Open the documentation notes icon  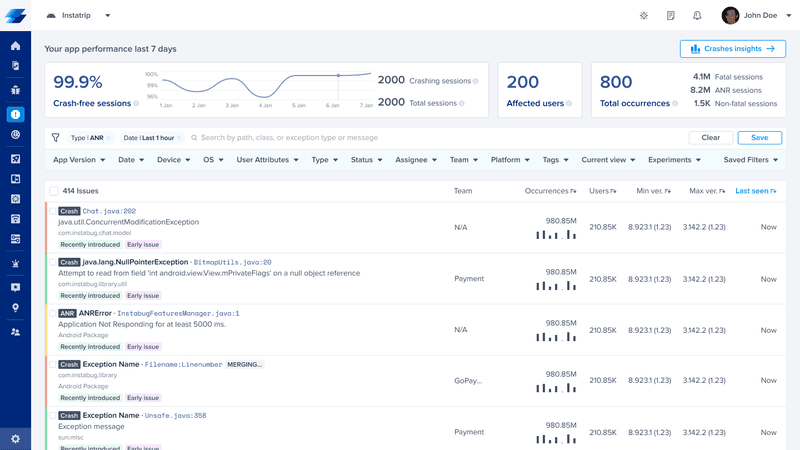[670, 16]
